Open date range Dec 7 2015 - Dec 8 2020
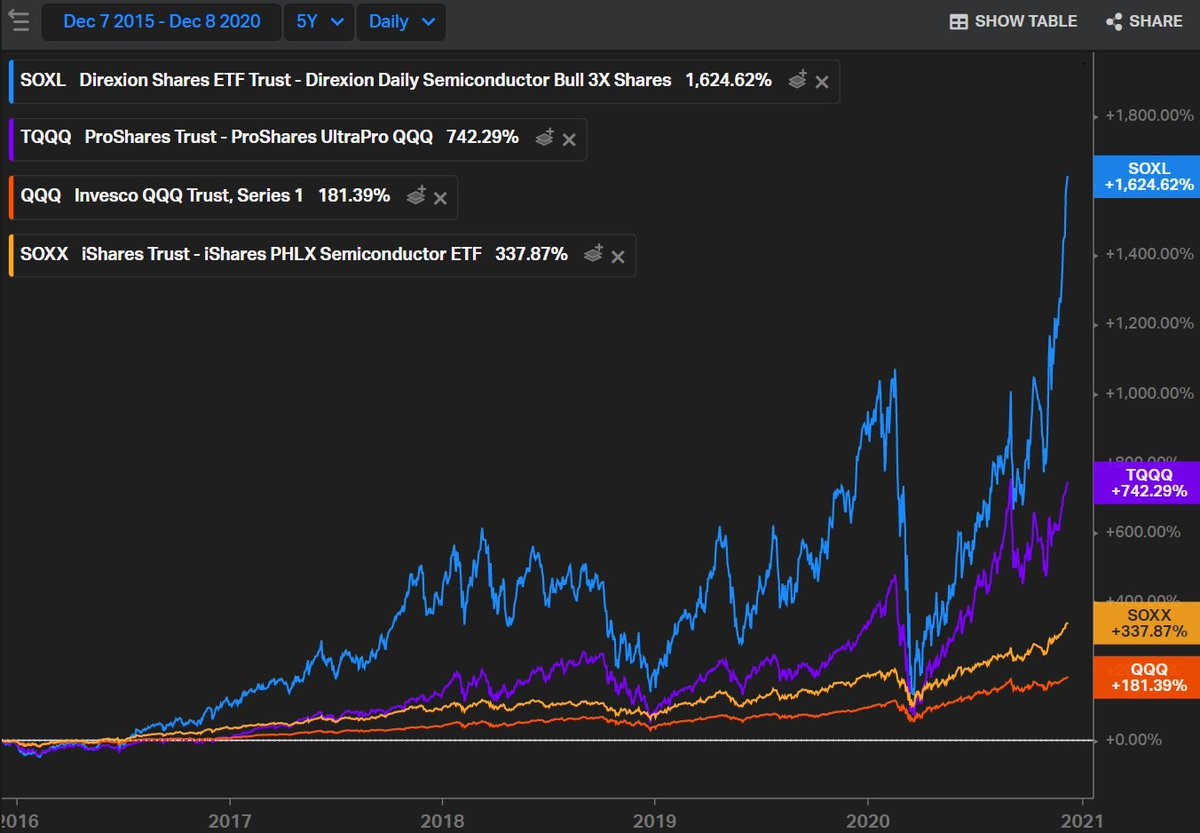The width and height of the screenshot is (1200, 833). (162, 21)
